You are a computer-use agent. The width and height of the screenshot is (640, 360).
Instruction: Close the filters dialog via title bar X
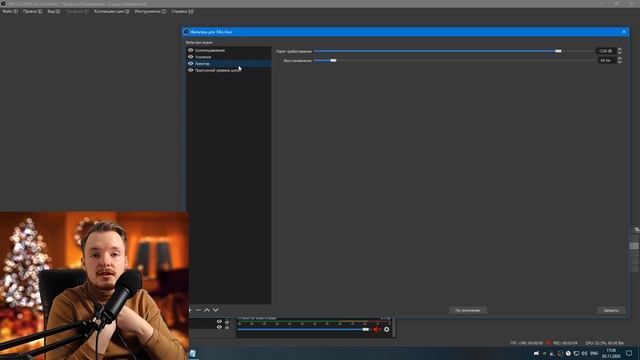[x=624, y=32]
